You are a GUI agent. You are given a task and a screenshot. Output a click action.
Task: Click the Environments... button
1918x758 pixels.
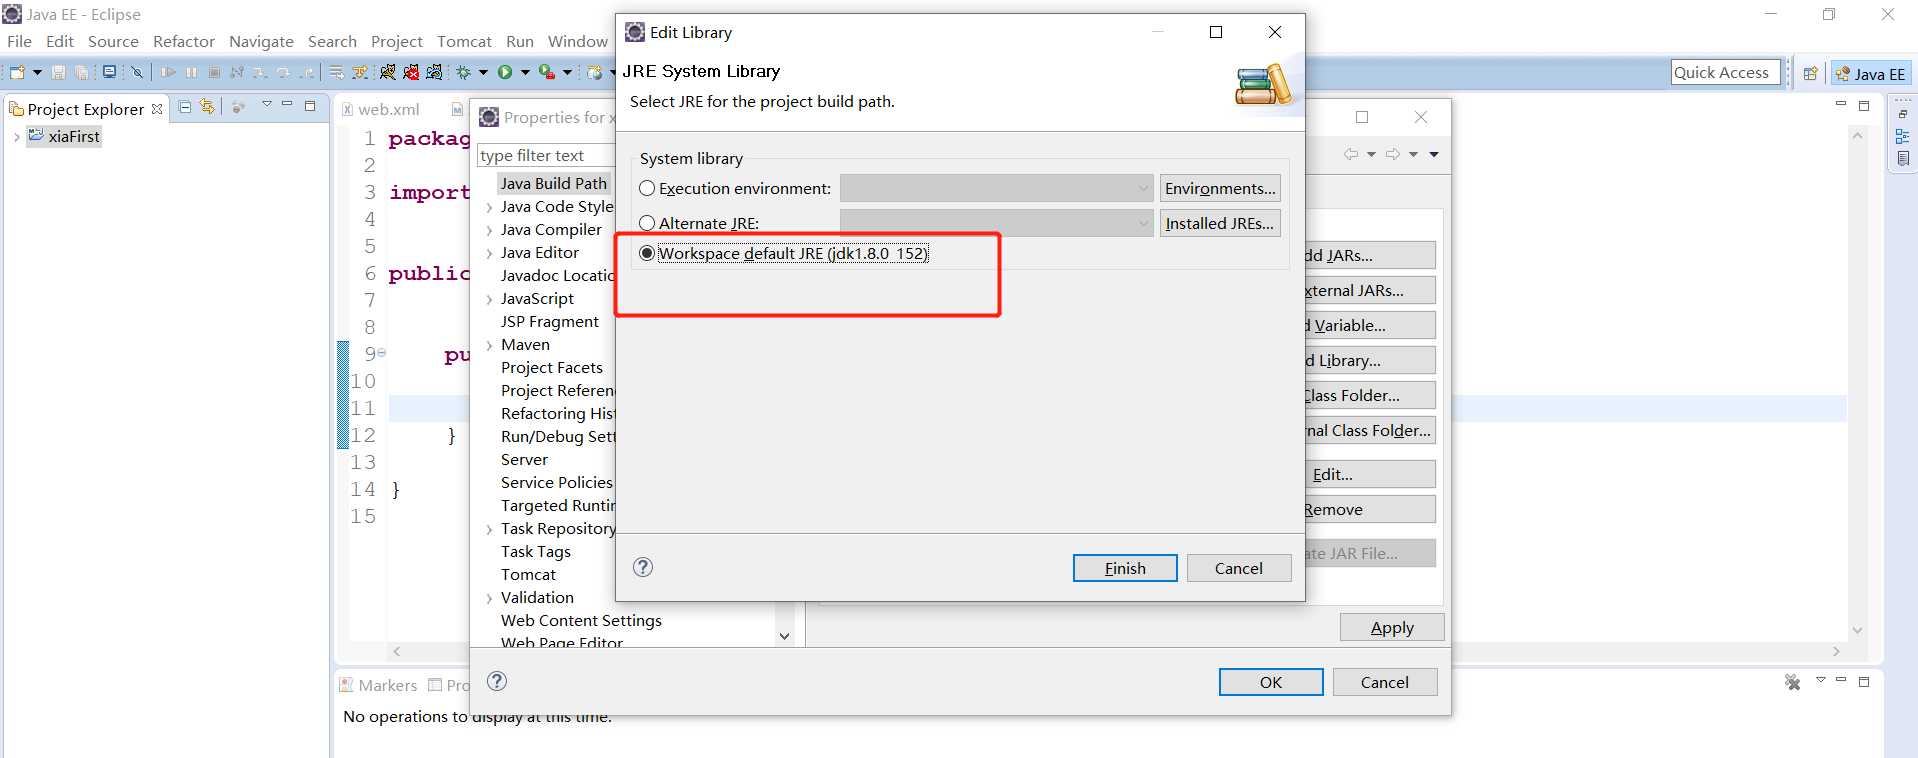(x=1220, y=188)
